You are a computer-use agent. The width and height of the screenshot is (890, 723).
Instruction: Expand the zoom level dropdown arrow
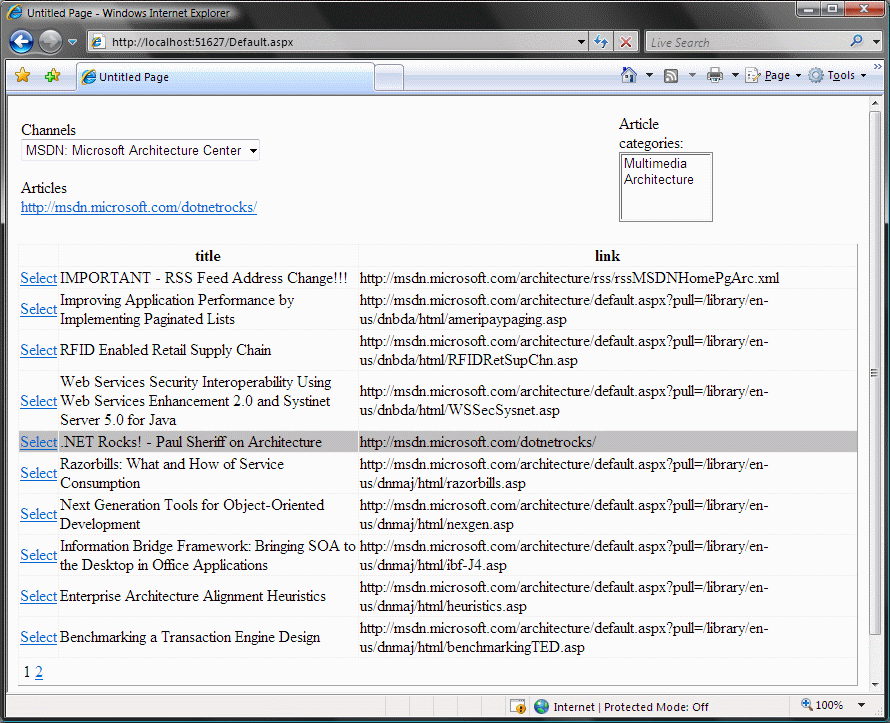coord(861,705)
